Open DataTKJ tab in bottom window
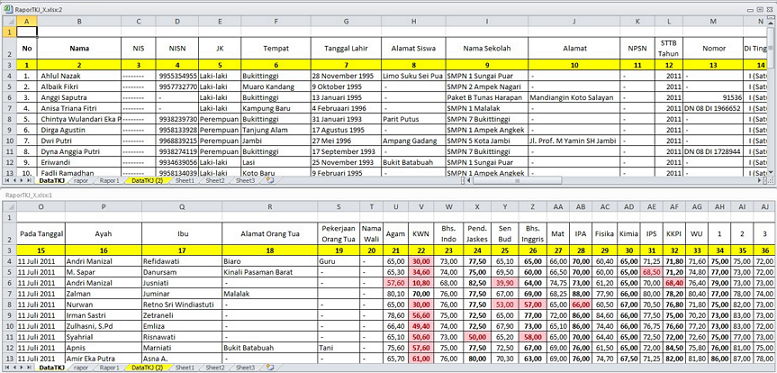777x373 pixels. (52, 368)
